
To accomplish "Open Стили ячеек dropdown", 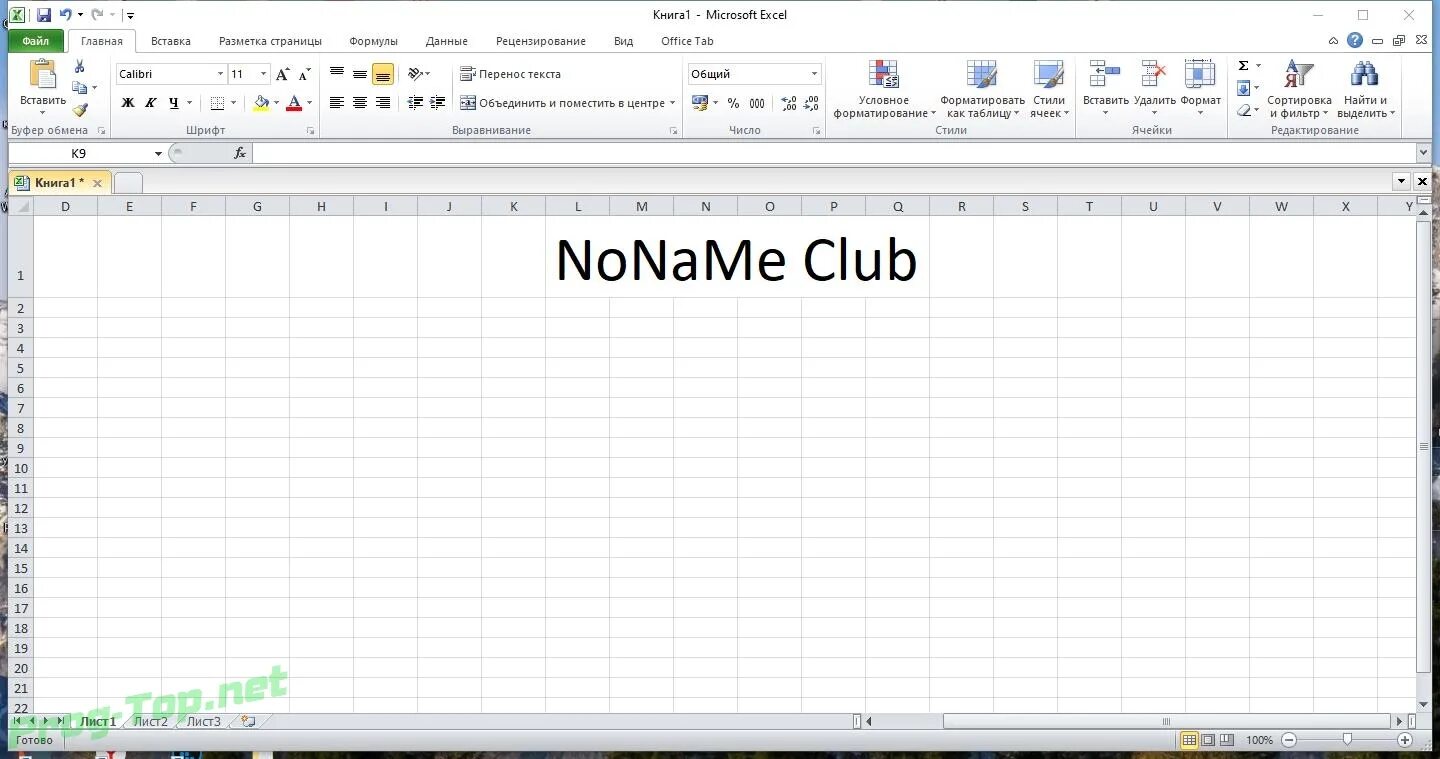I will click(x=1049, y=89).
